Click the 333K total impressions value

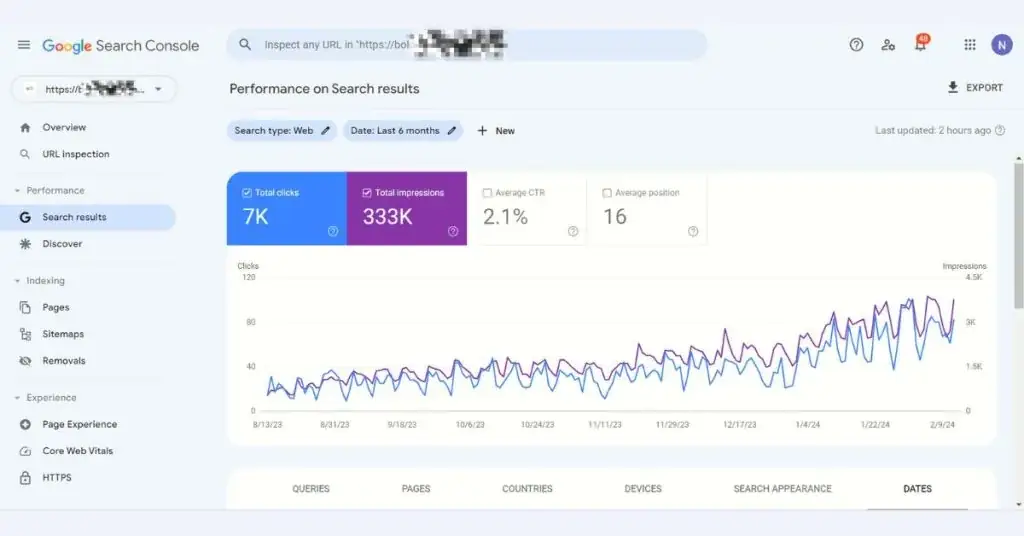(x=387, y=216)
